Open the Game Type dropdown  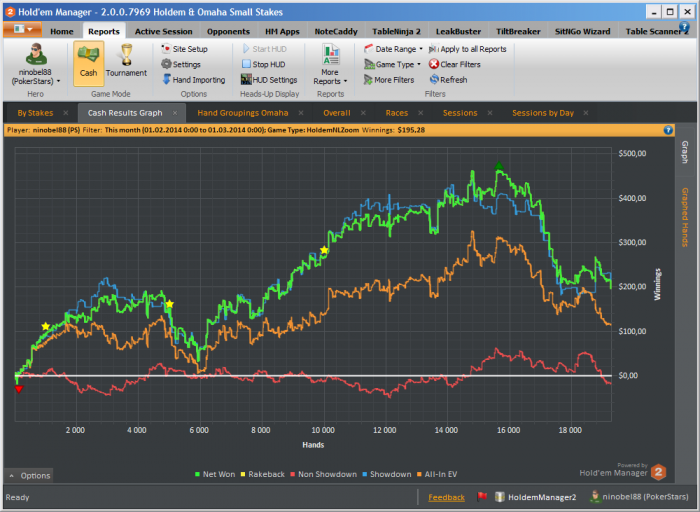(392, 64)
